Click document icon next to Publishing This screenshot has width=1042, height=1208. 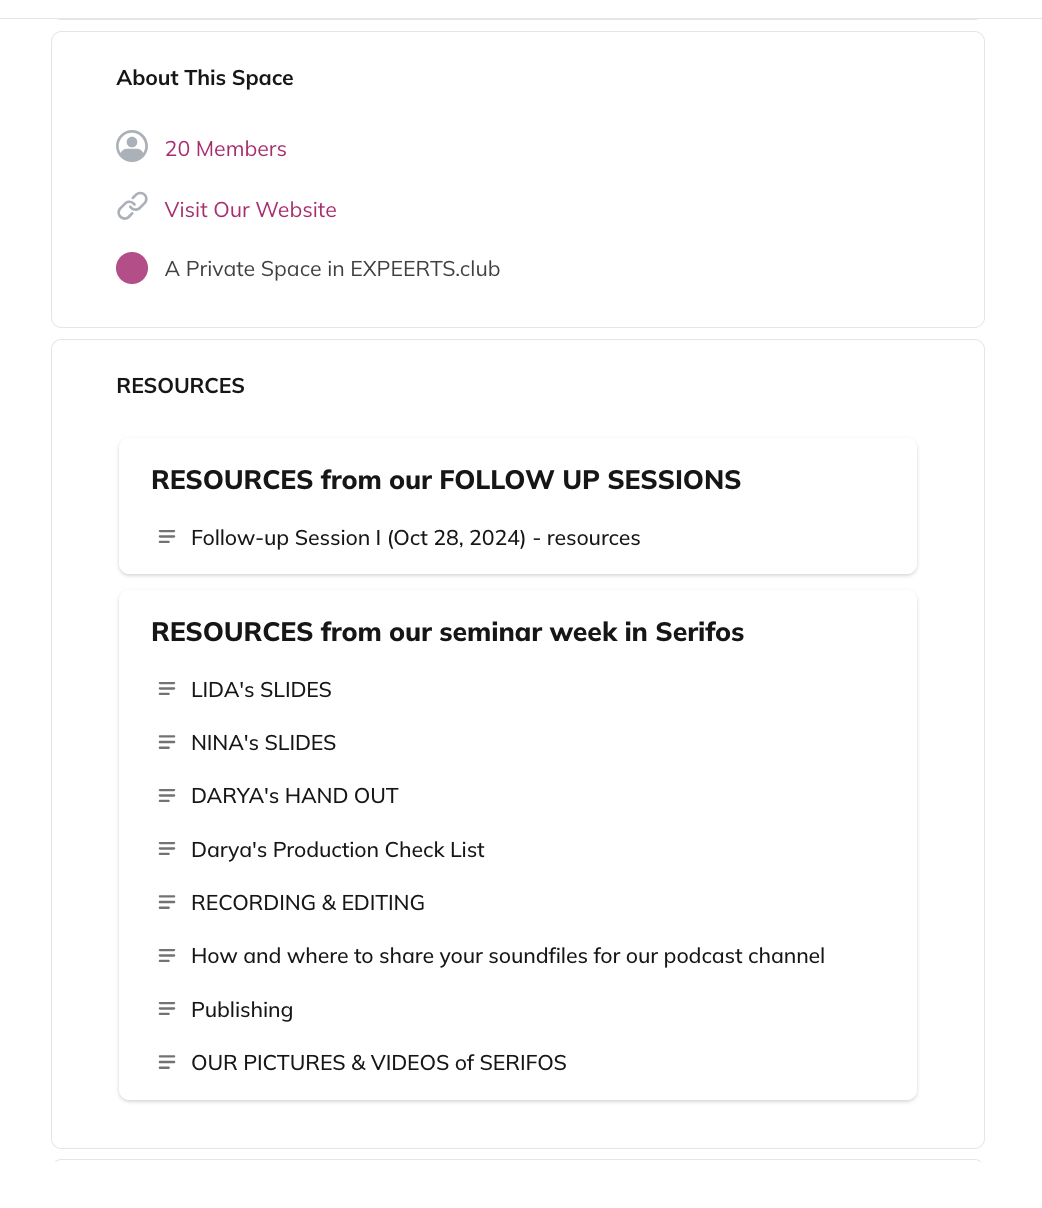point(167,1009)
